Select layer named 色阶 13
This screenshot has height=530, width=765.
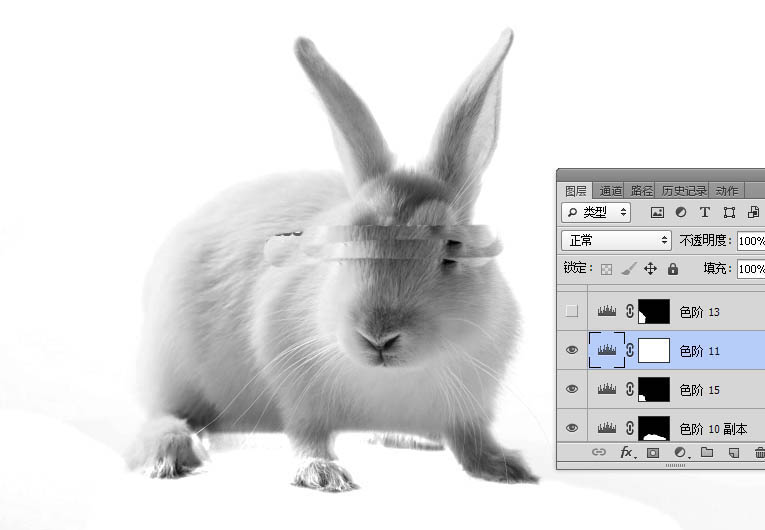(700, 312)
